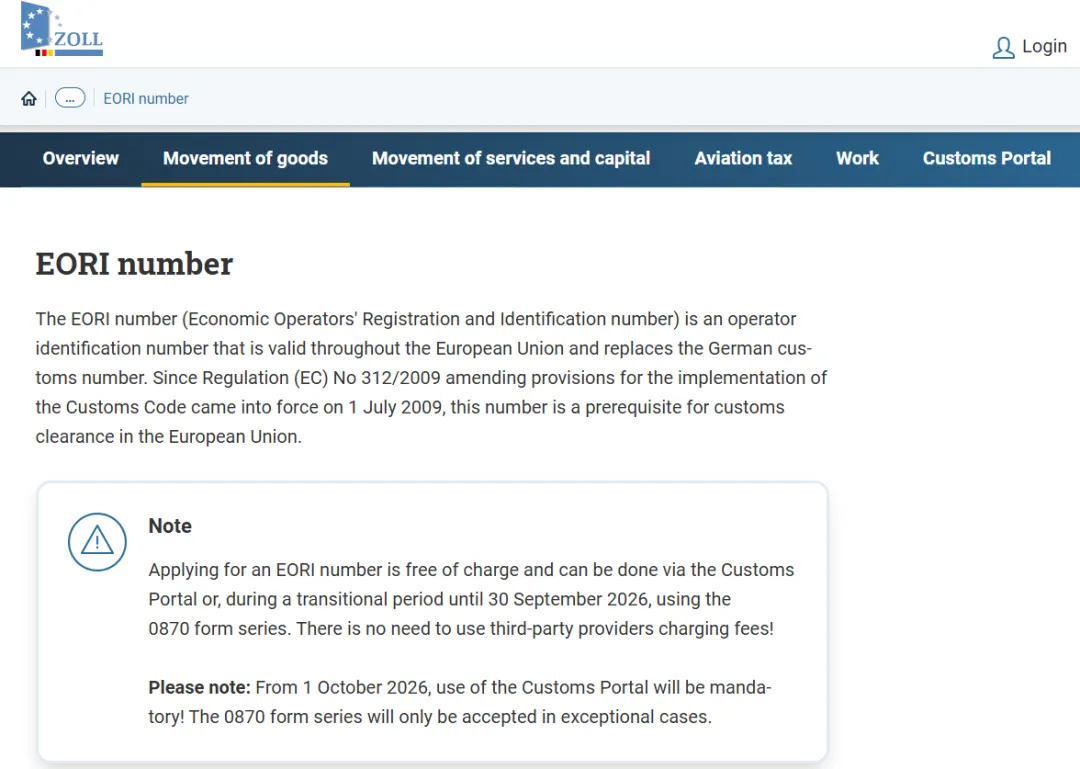Open the EORI number breadcrumb link
The height and width of the screenshot is (769, 1080).
[x=145, y=99]
